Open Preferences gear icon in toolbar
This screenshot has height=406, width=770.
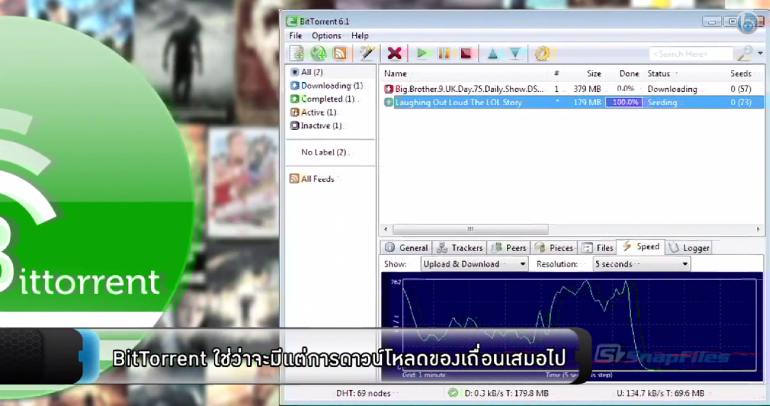coord(542,53)
